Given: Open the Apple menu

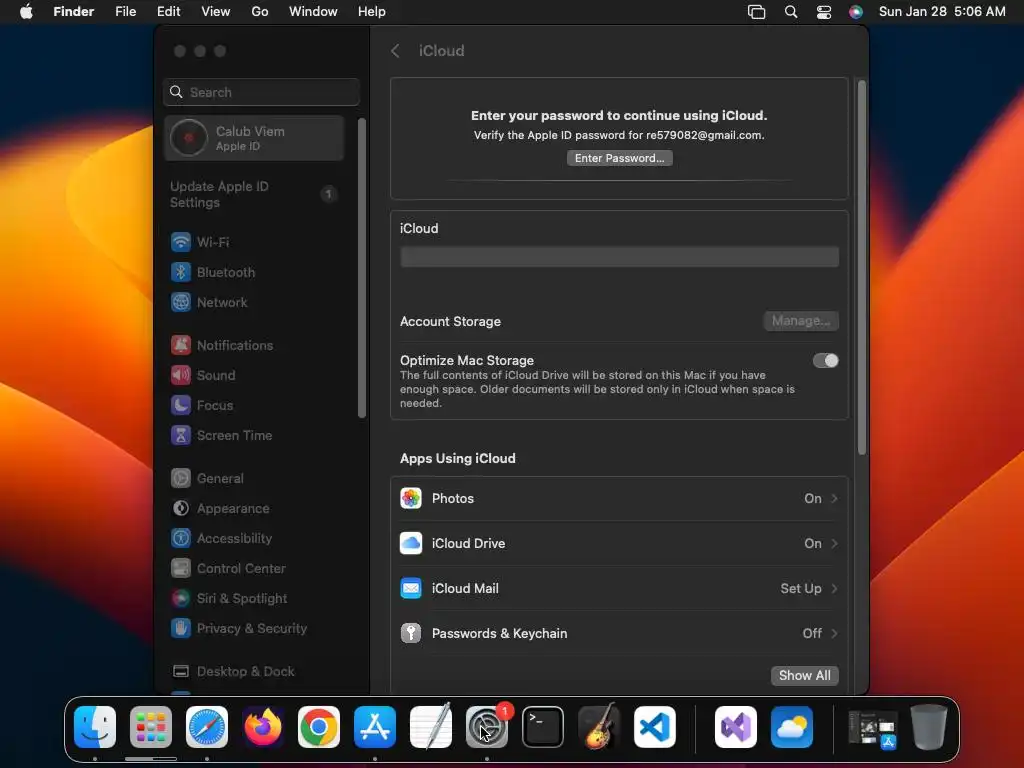Looking at the screenshot, I should pos(26,12).
